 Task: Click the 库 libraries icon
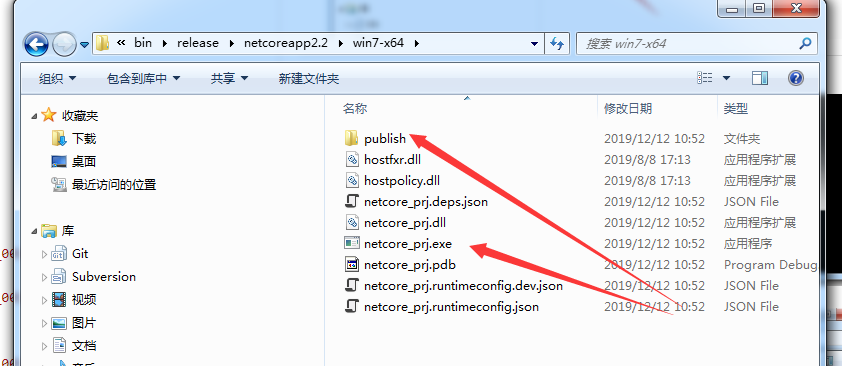tap(49, 231)
